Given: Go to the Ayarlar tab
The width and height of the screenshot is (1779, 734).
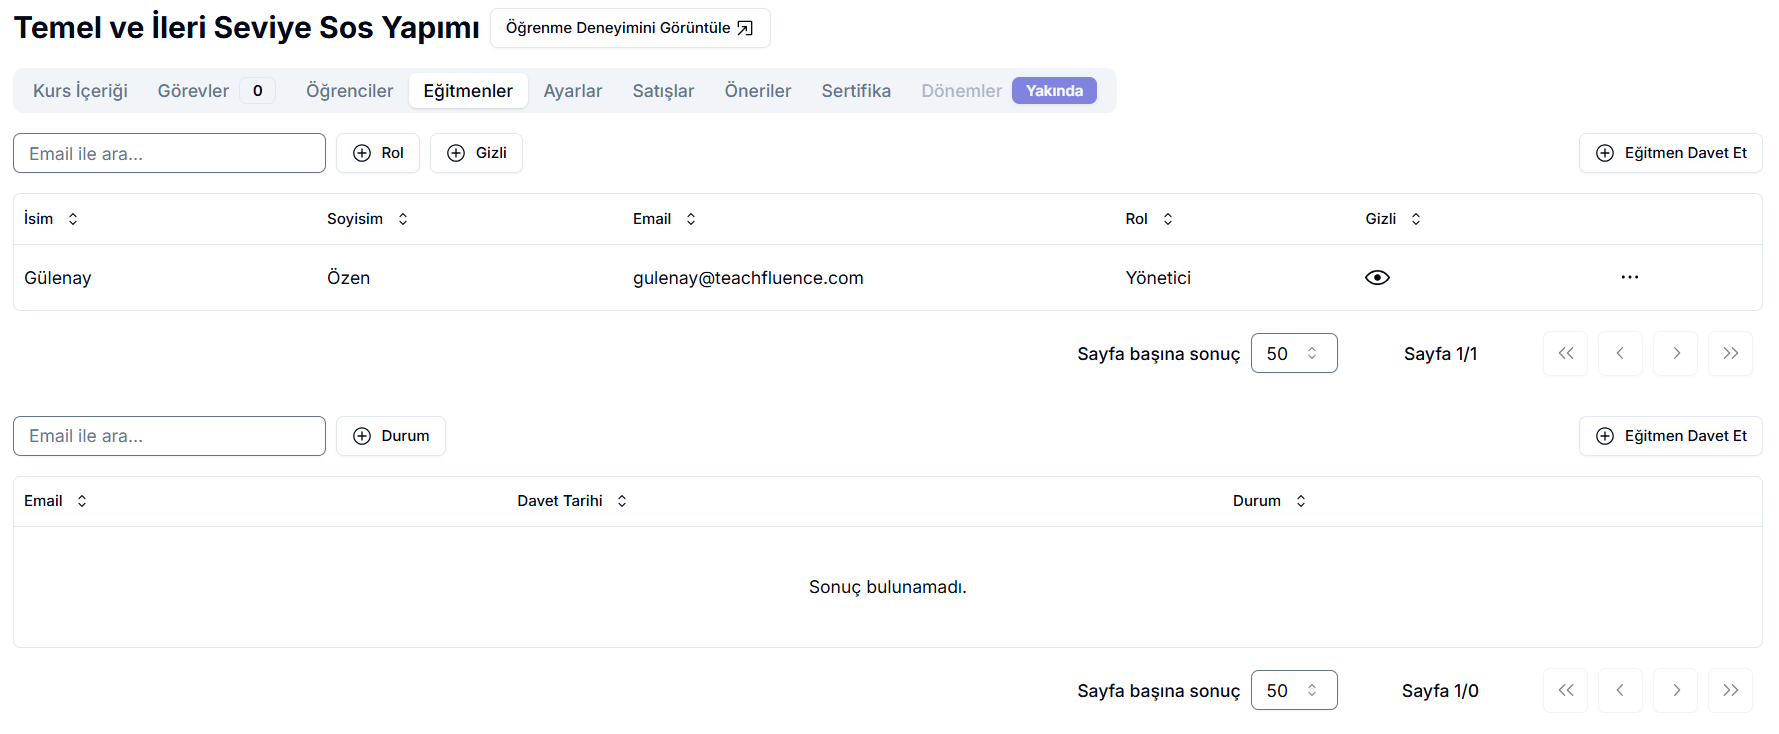Looking at the screenshot, I should click(x=573, y=91).
